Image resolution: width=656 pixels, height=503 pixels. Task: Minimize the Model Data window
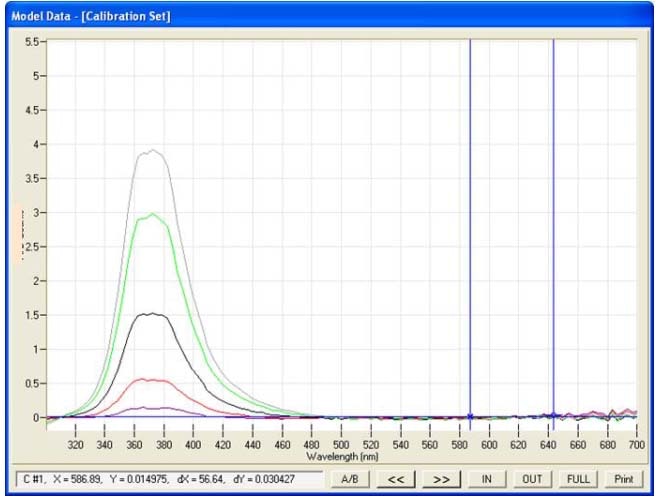coord(597,17)
